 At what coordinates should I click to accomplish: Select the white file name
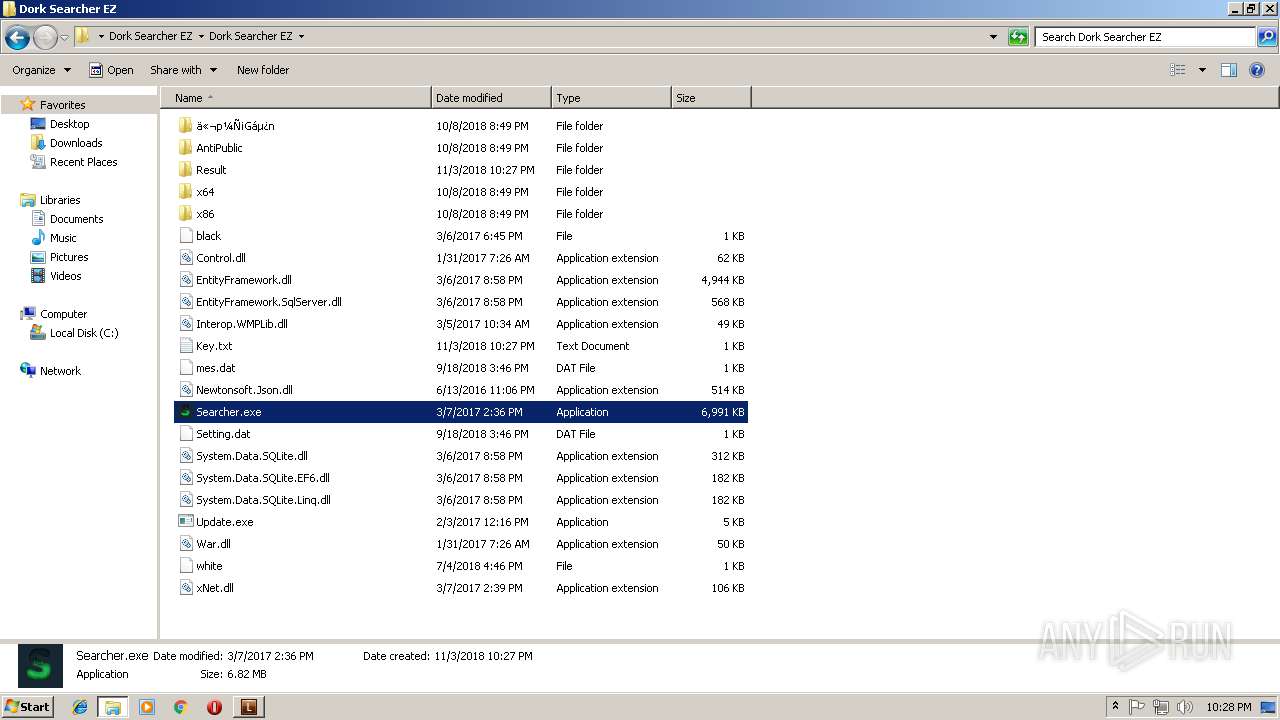(209, 566)
